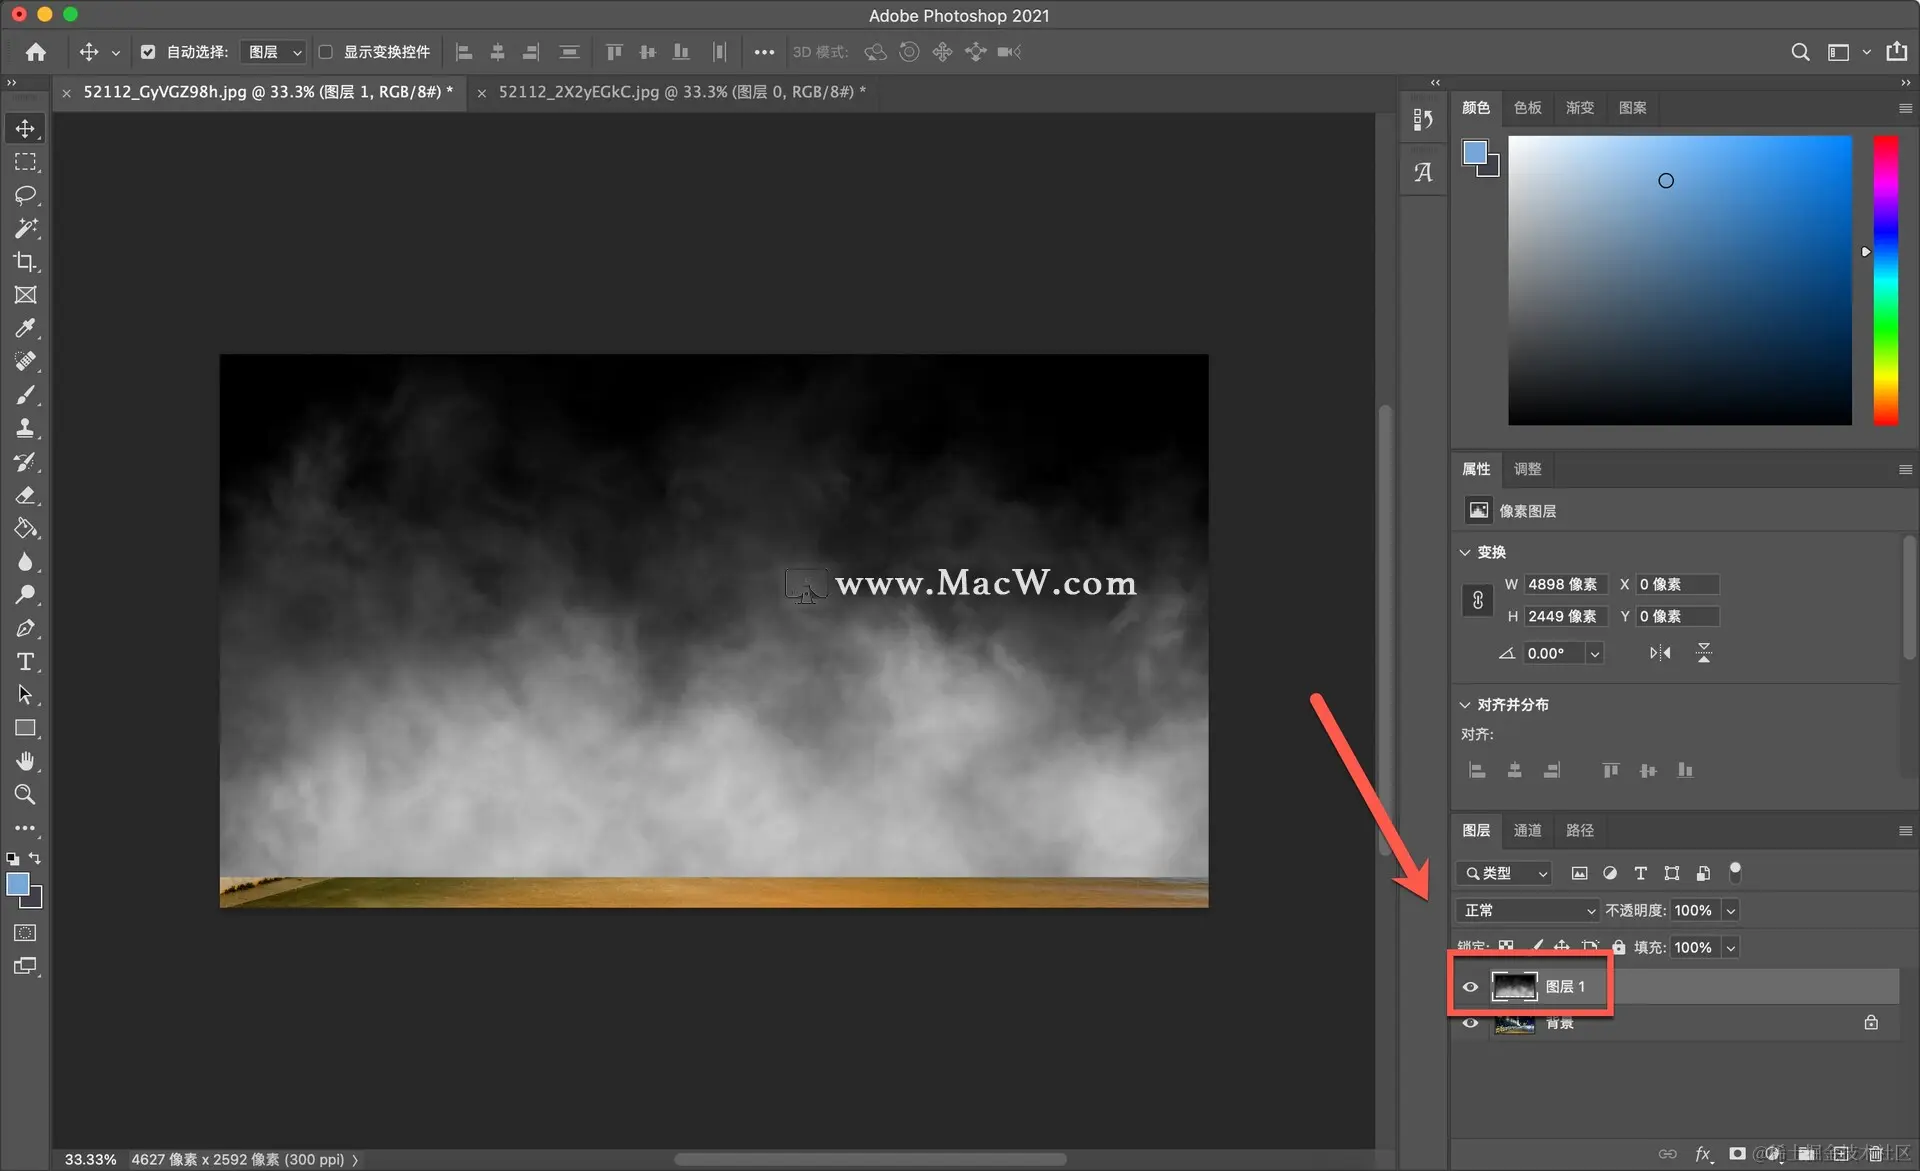The image size is (1920, 1171).
Task: Select the Magic Wand tool
Action: [25, 229]
